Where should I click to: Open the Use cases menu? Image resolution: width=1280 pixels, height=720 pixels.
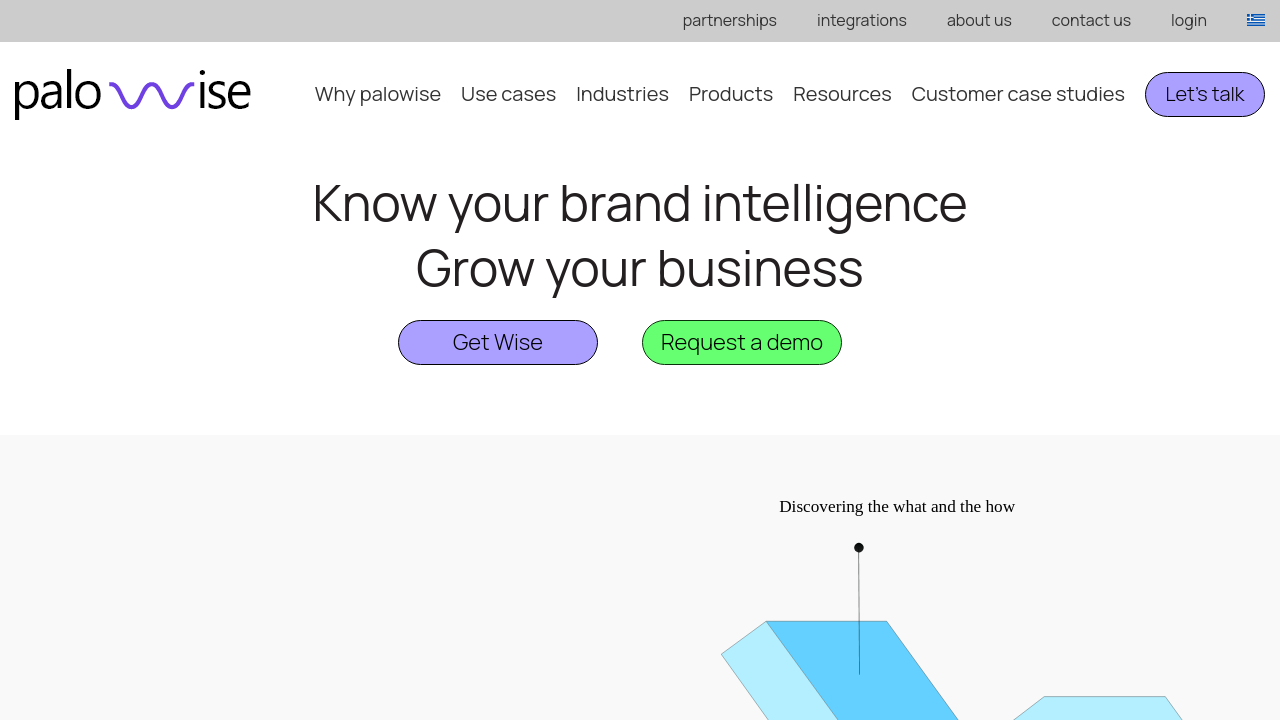pos(508,94)
